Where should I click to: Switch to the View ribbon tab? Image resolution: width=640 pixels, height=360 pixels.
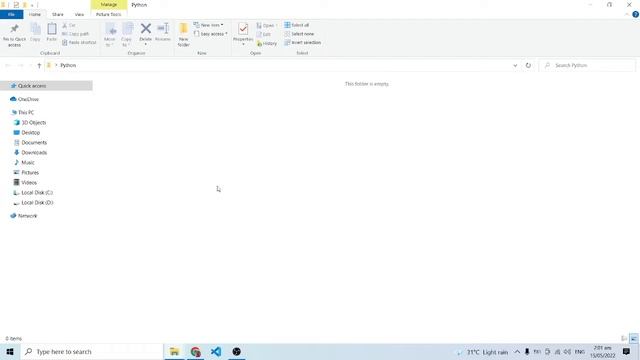(x=79, y=14)
